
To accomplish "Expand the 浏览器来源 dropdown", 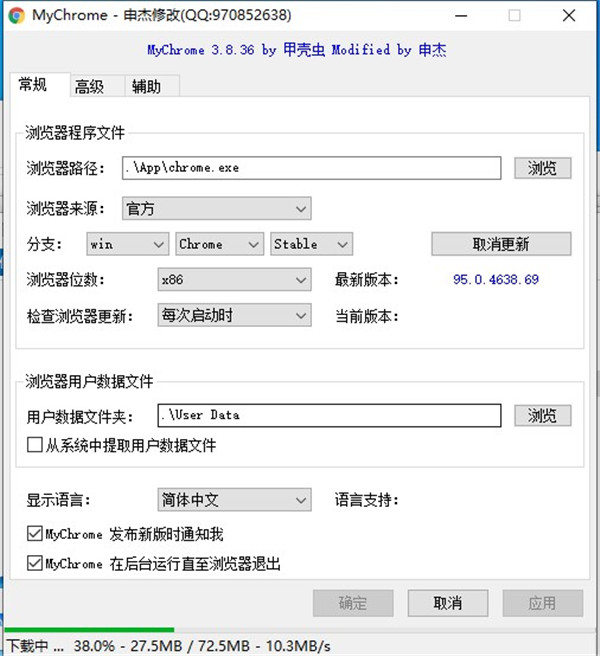I will pyautogui.click(x=216, y=209).
